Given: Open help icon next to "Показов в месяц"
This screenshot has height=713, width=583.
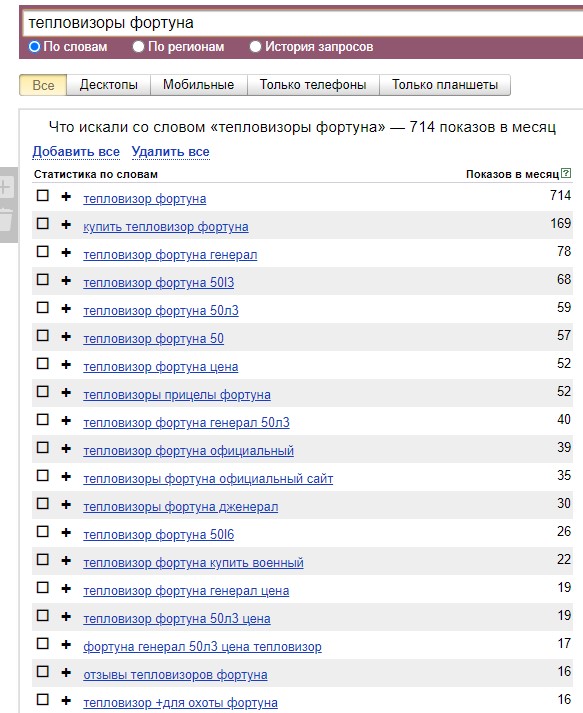Looking at the screenshot, I should coord(566,173).
